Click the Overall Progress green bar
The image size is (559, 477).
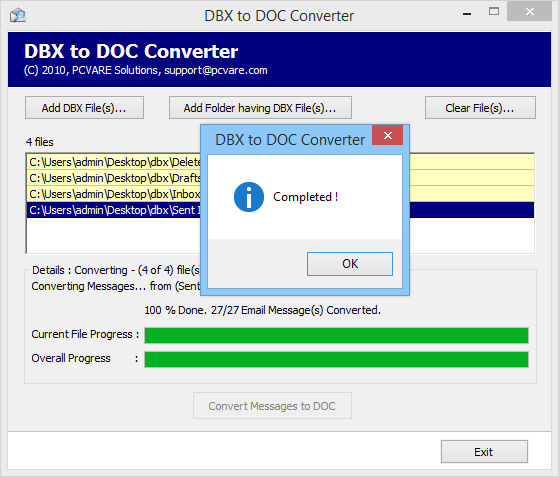click(336, 359)
